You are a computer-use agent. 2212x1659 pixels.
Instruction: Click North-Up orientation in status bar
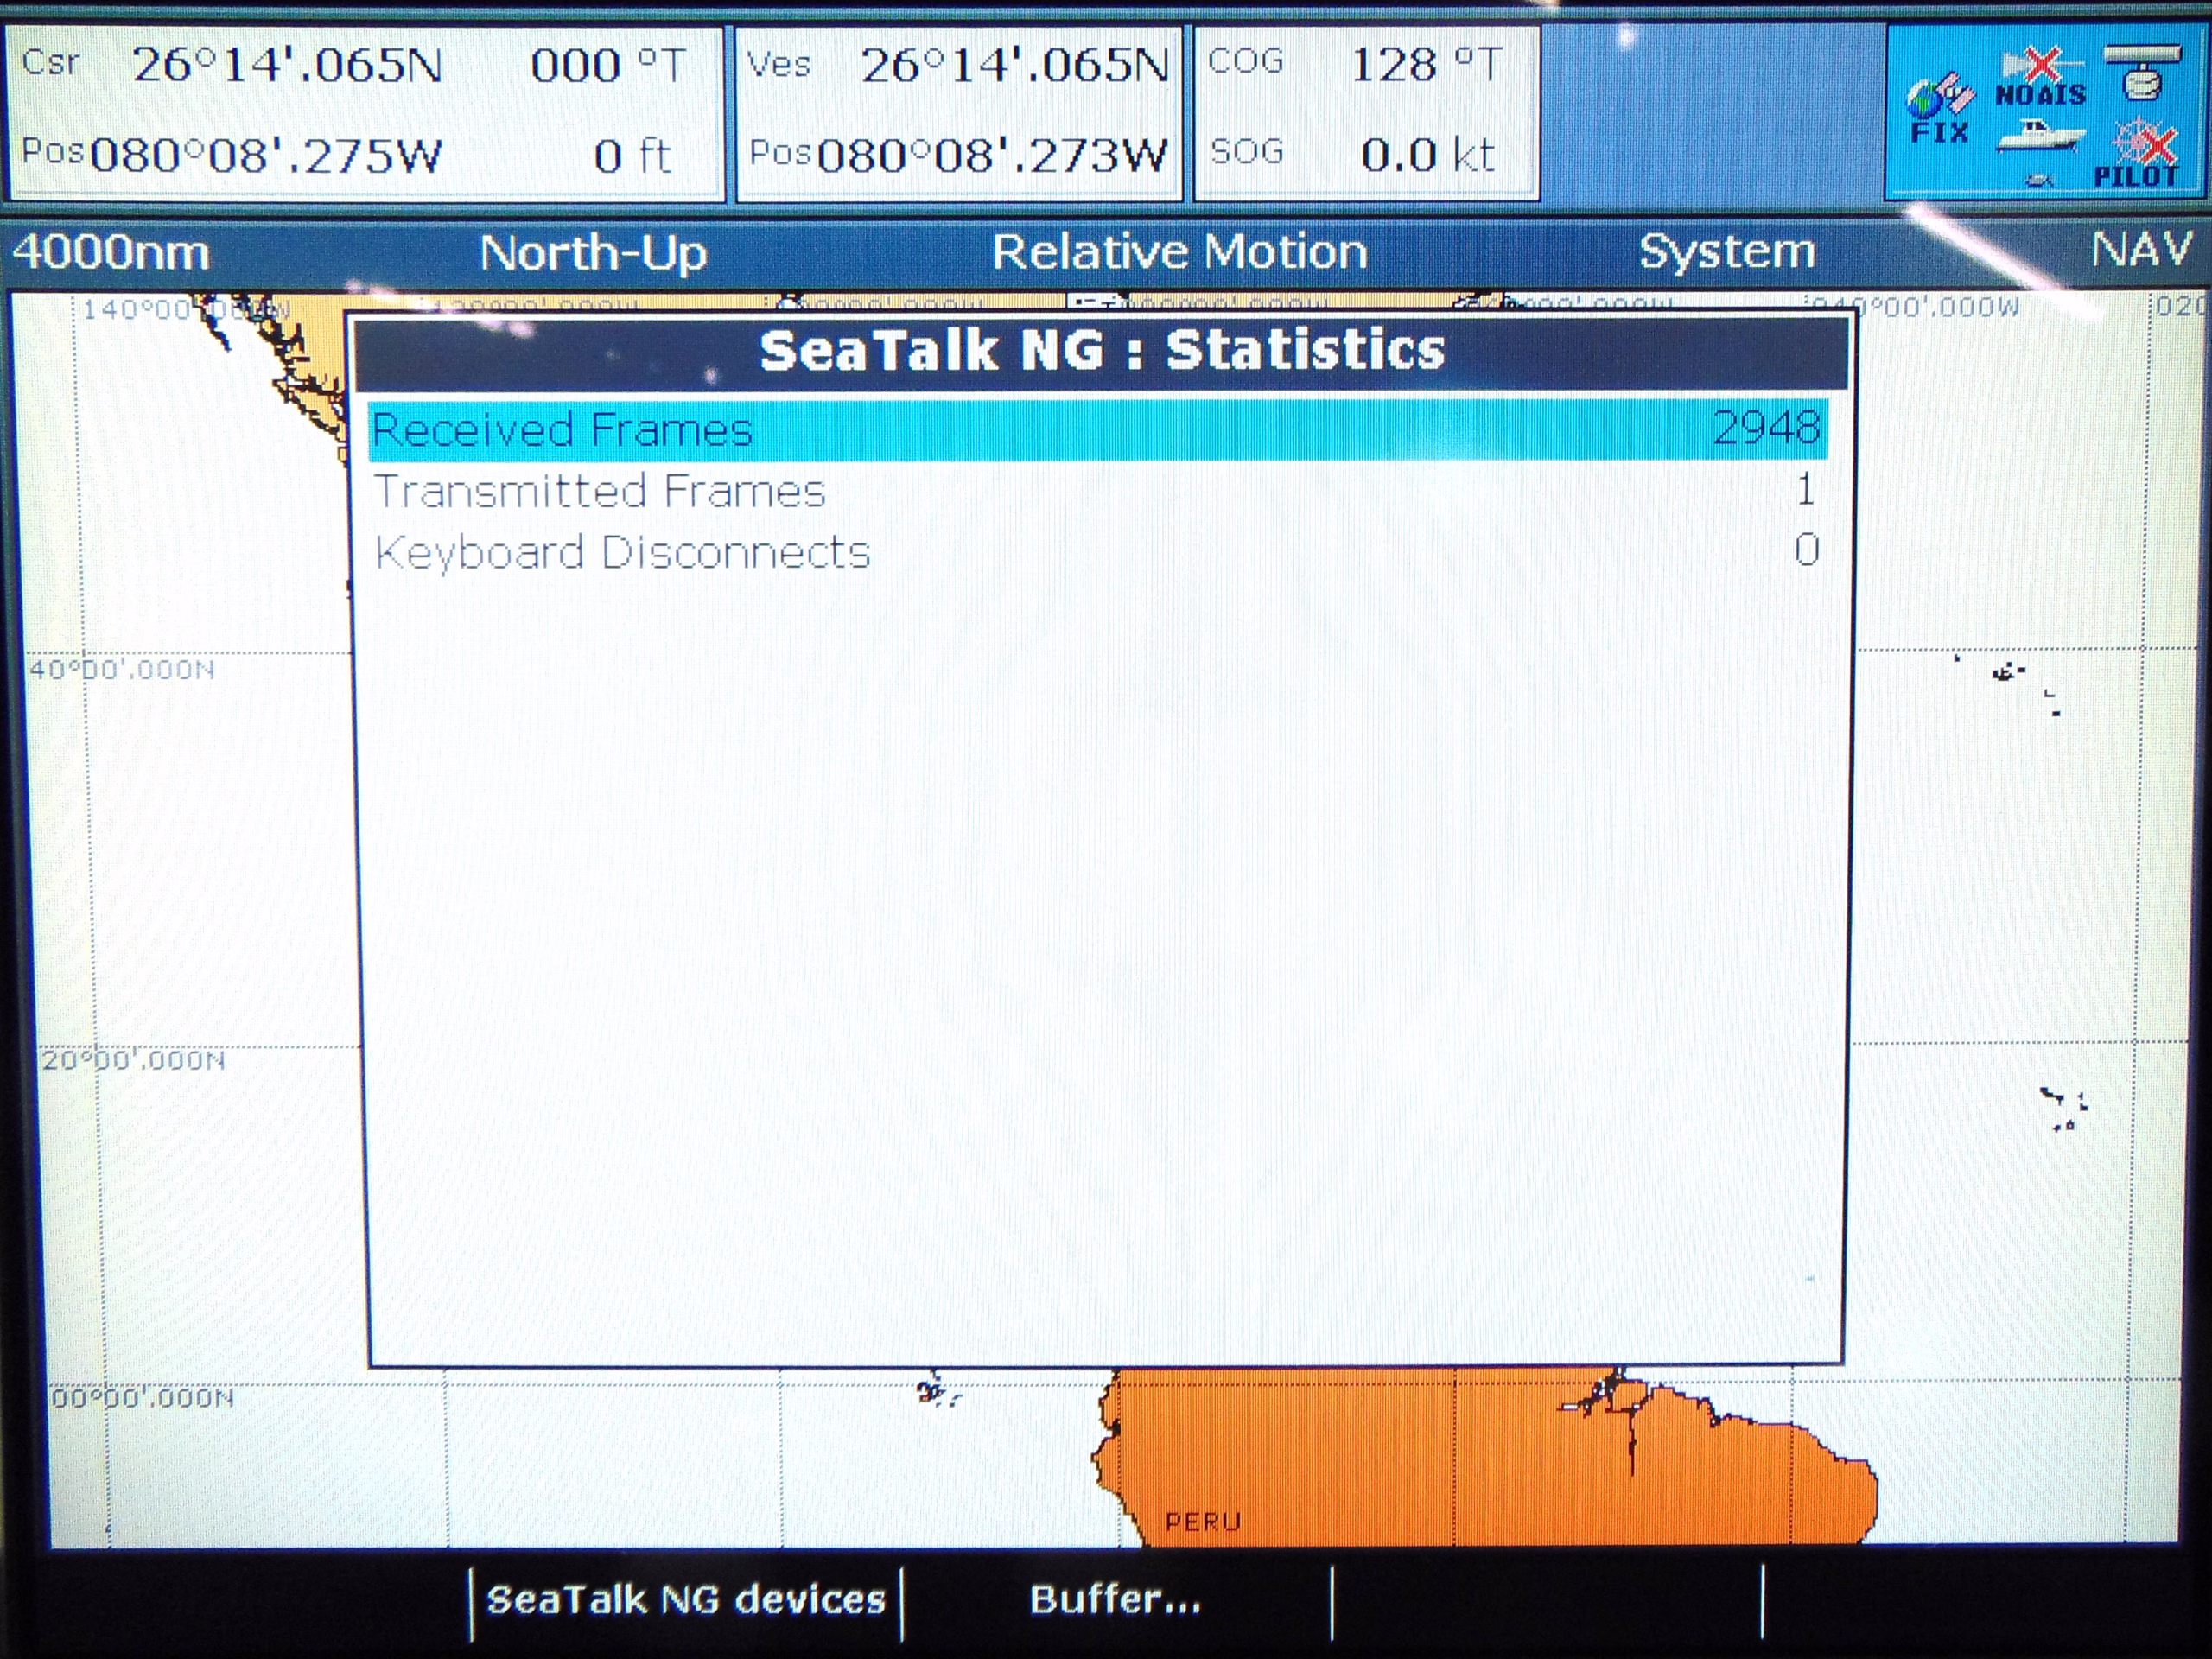[x=593, y=252]
